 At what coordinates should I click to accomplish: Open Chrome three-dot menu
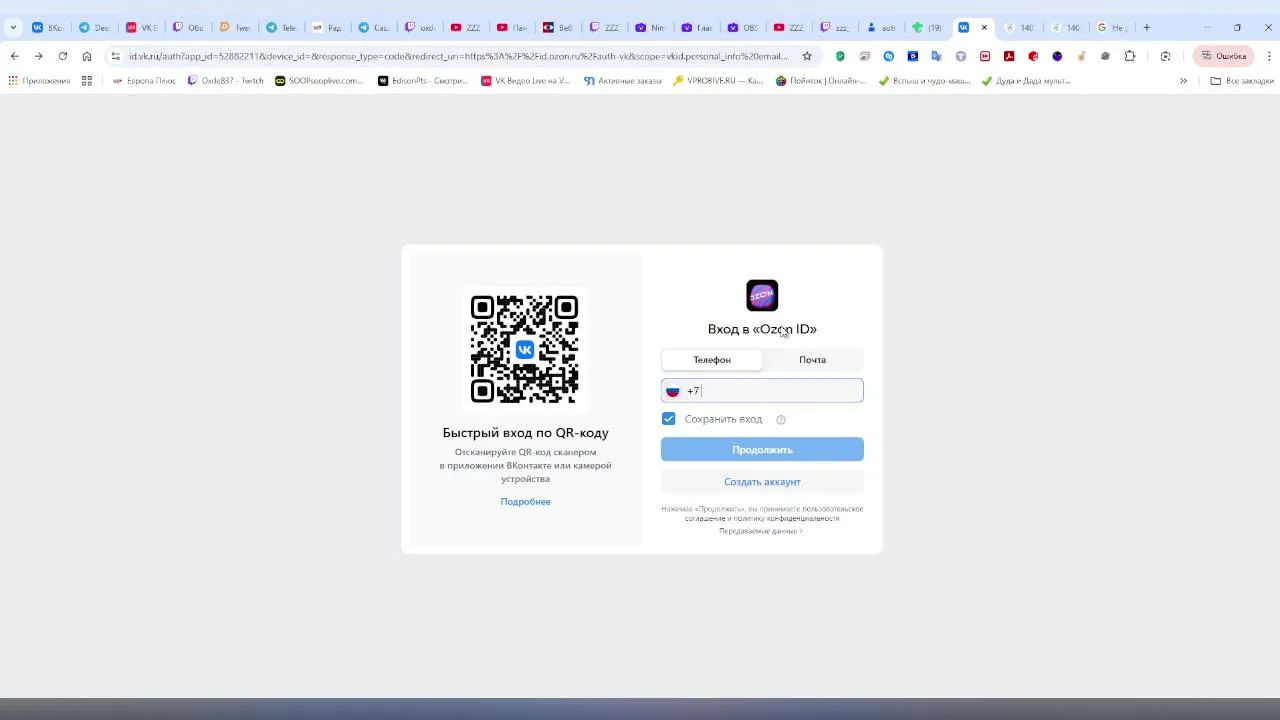coord(1268,56)
